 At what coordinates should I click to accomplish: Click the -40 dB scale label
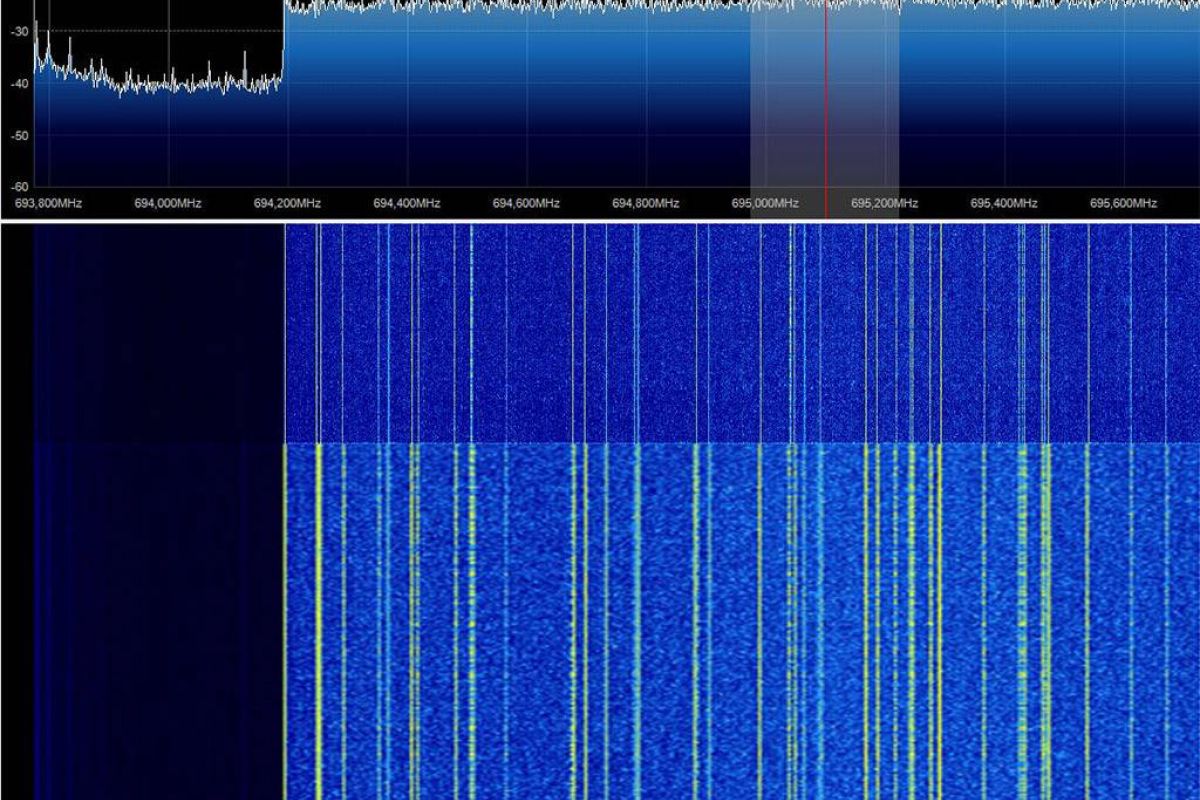tap(19, 84)
